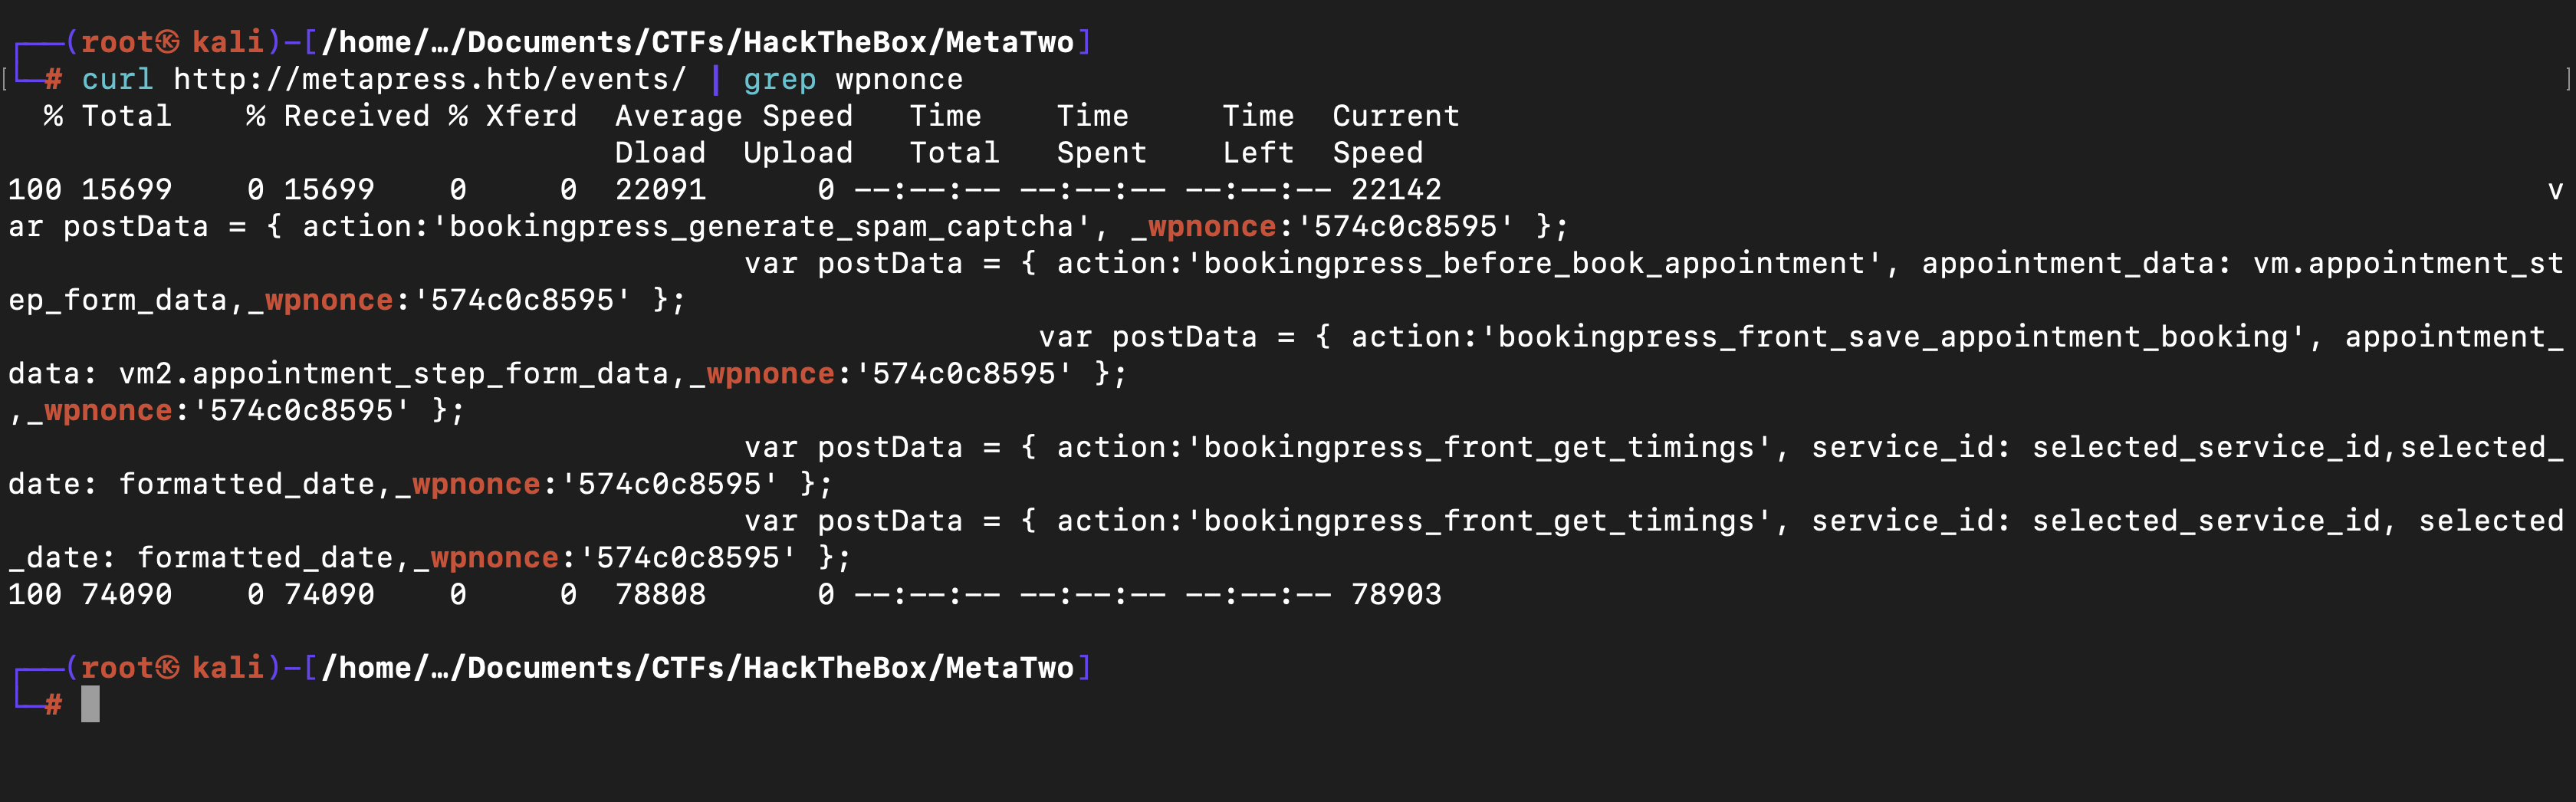Click 'bookingpress_generate_spam_captcha' action text
2576x802 pixels.
761,227
